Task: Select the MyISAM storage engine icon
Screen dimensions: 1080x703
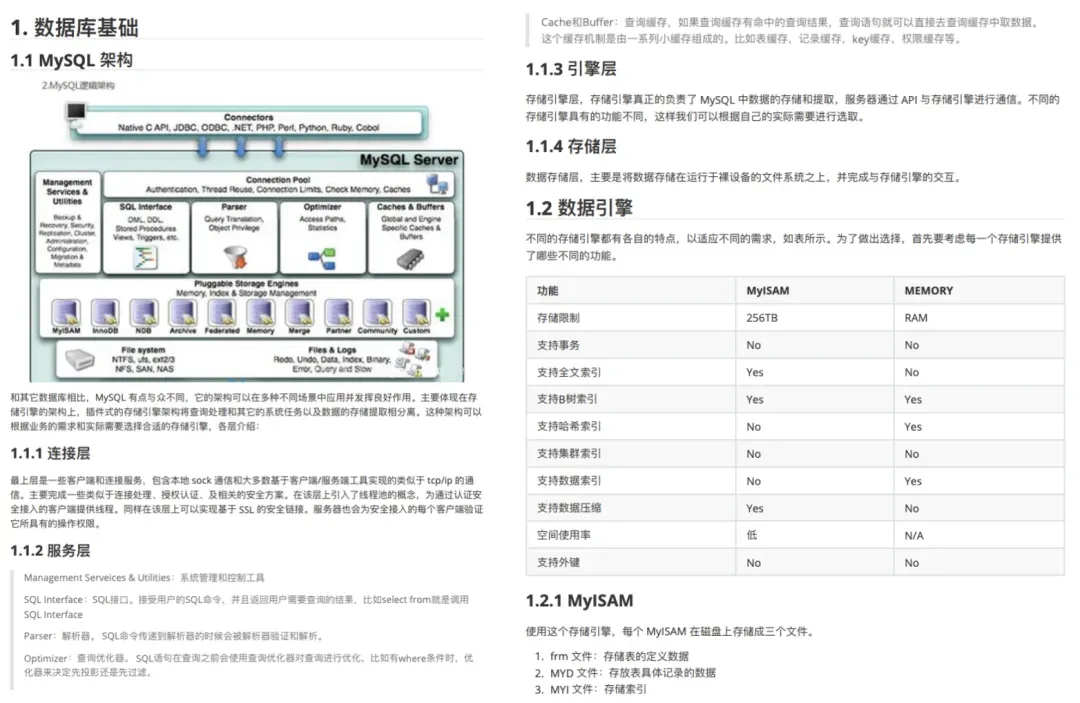Action: [66, 313]
